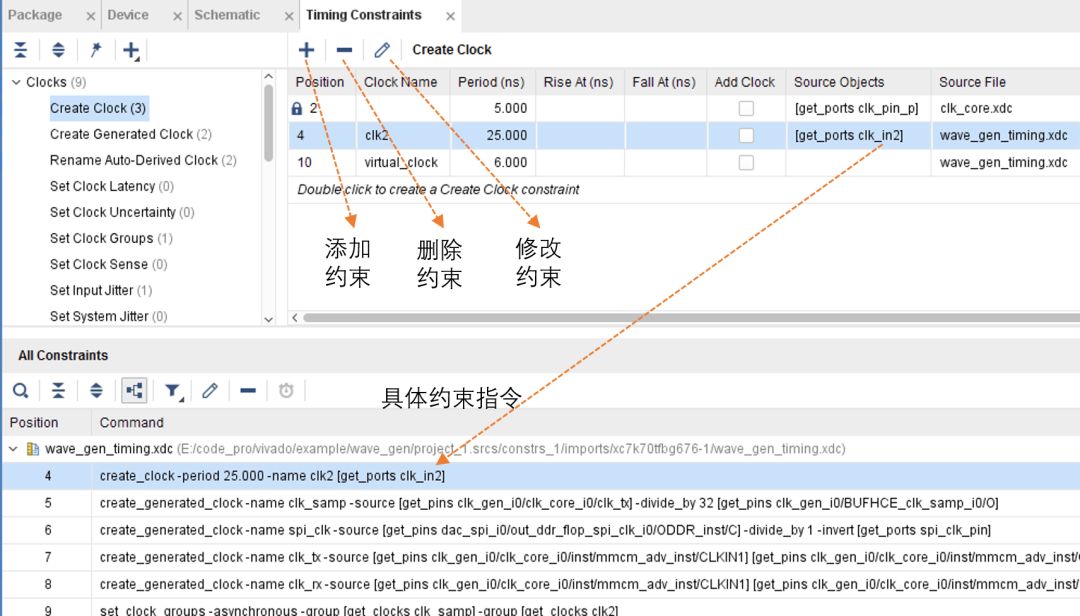Click the 5.000 period cell

[x=492, y=109]
